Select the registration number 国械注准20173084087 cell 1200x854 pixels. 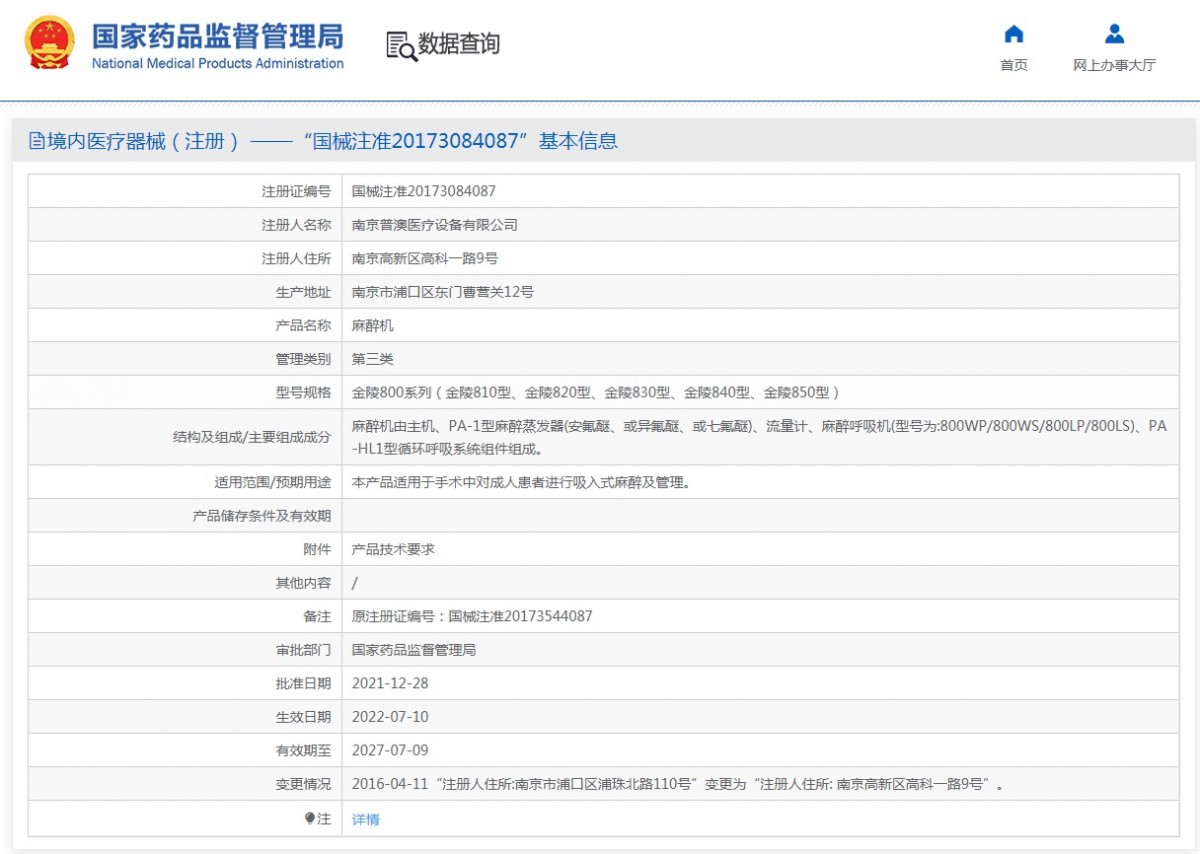pyautogui.click(x=424, y=191)
